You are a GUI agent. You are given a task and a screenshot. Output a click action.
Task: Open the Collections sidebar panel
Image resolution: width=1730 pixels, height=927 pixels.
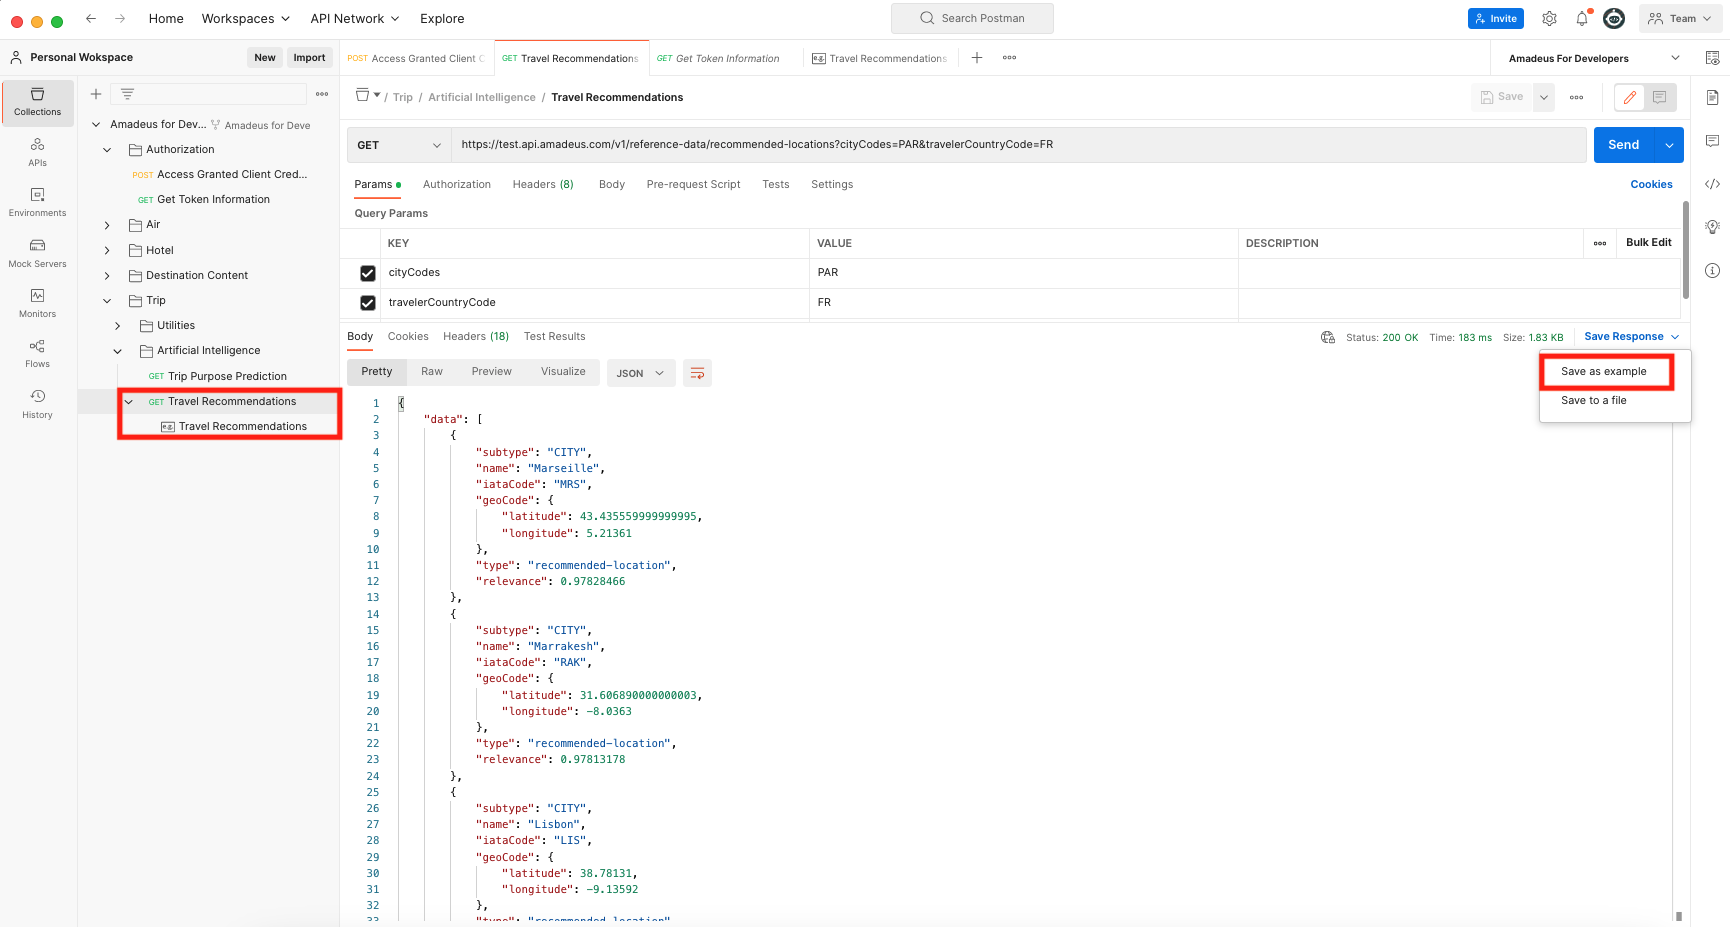coord(38,102)
